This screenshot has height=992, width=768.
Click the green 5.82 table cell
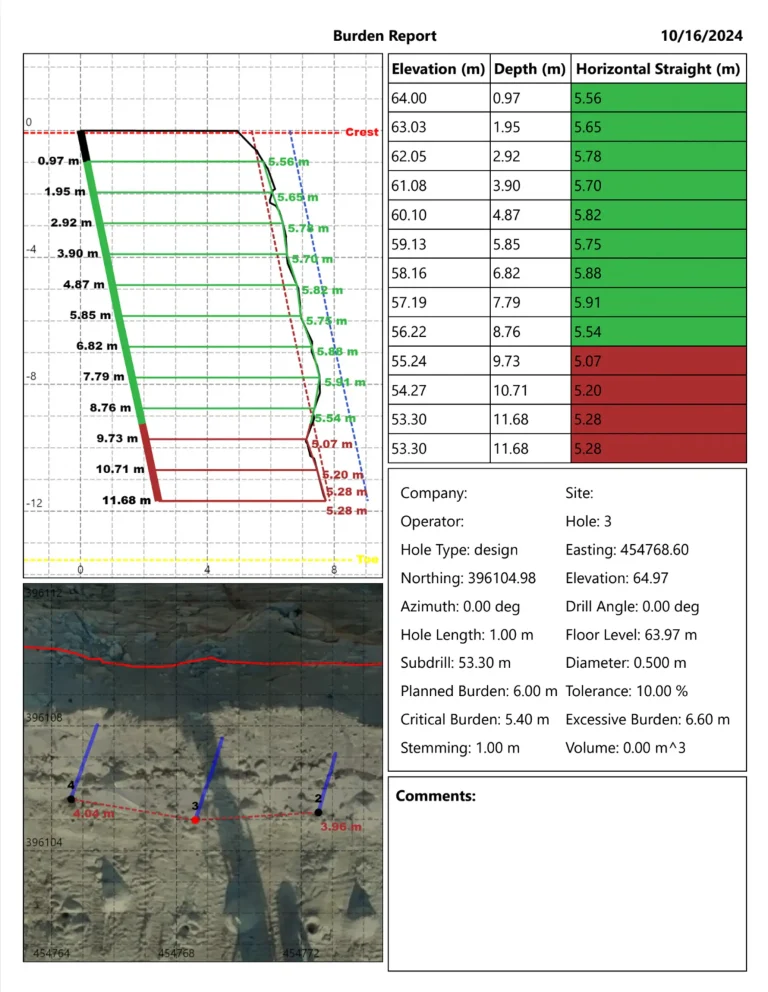tap(659, 214)
